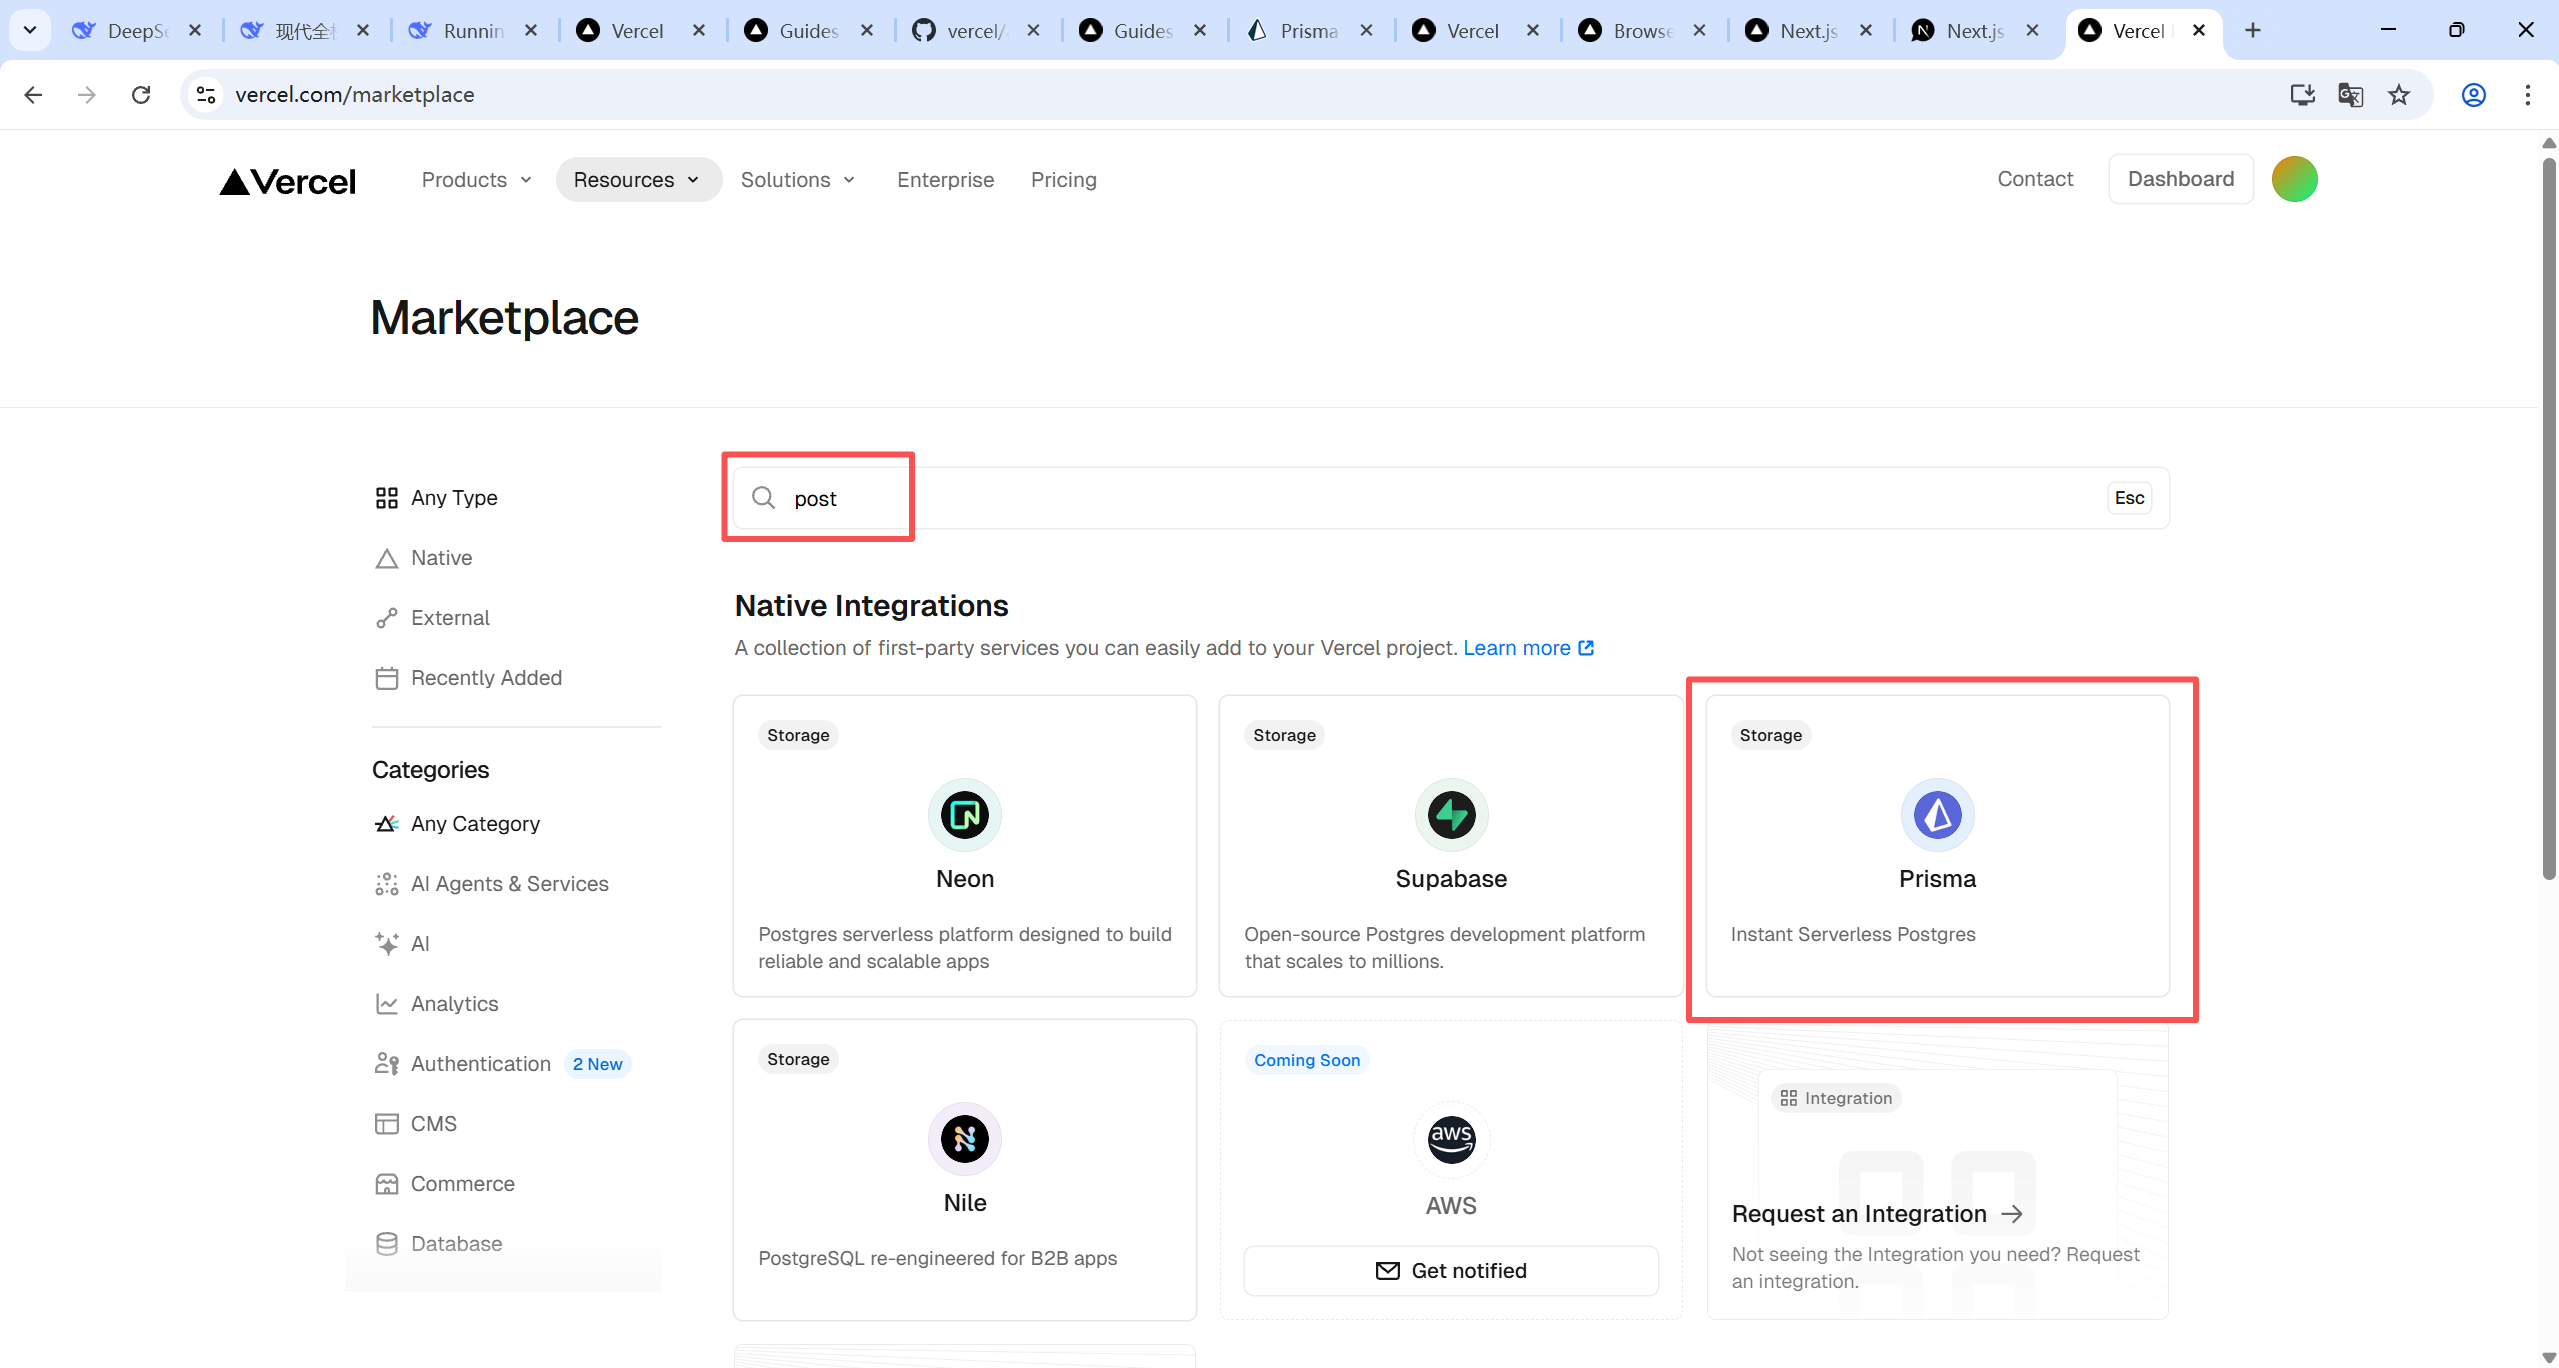Click the Neon integration logo

(965, 815)
